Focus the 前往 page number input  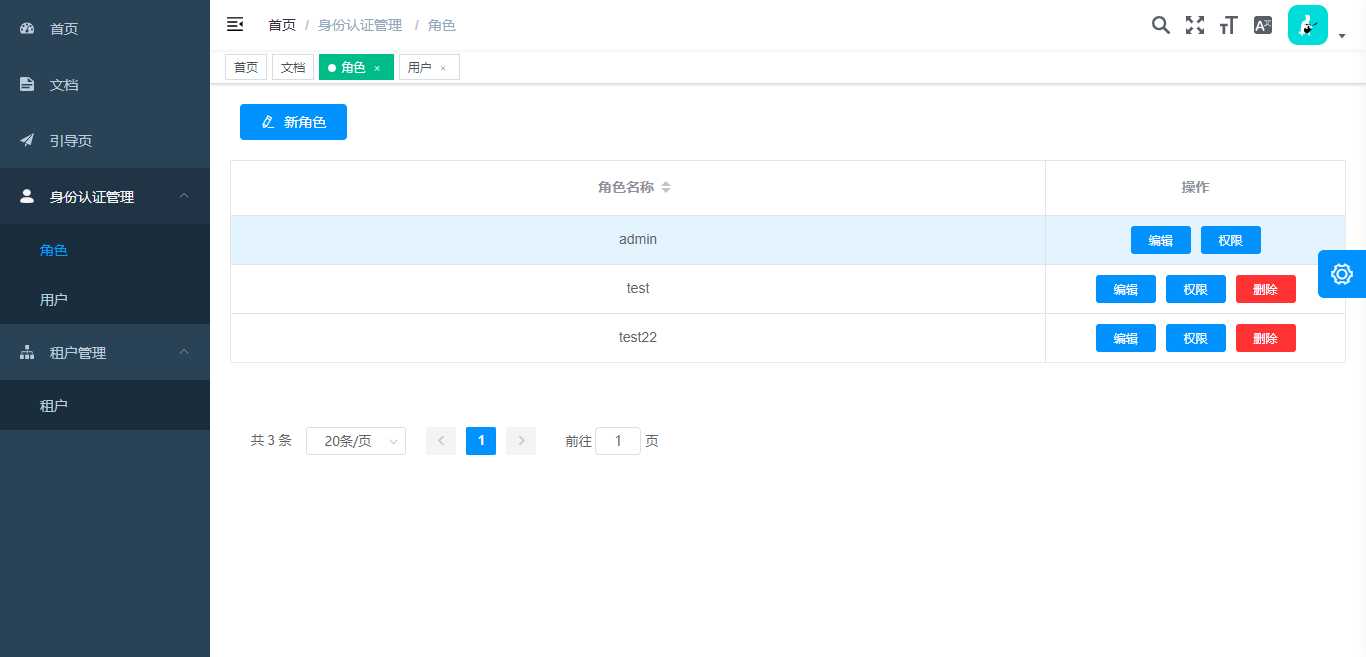click(x=618, y=441)
